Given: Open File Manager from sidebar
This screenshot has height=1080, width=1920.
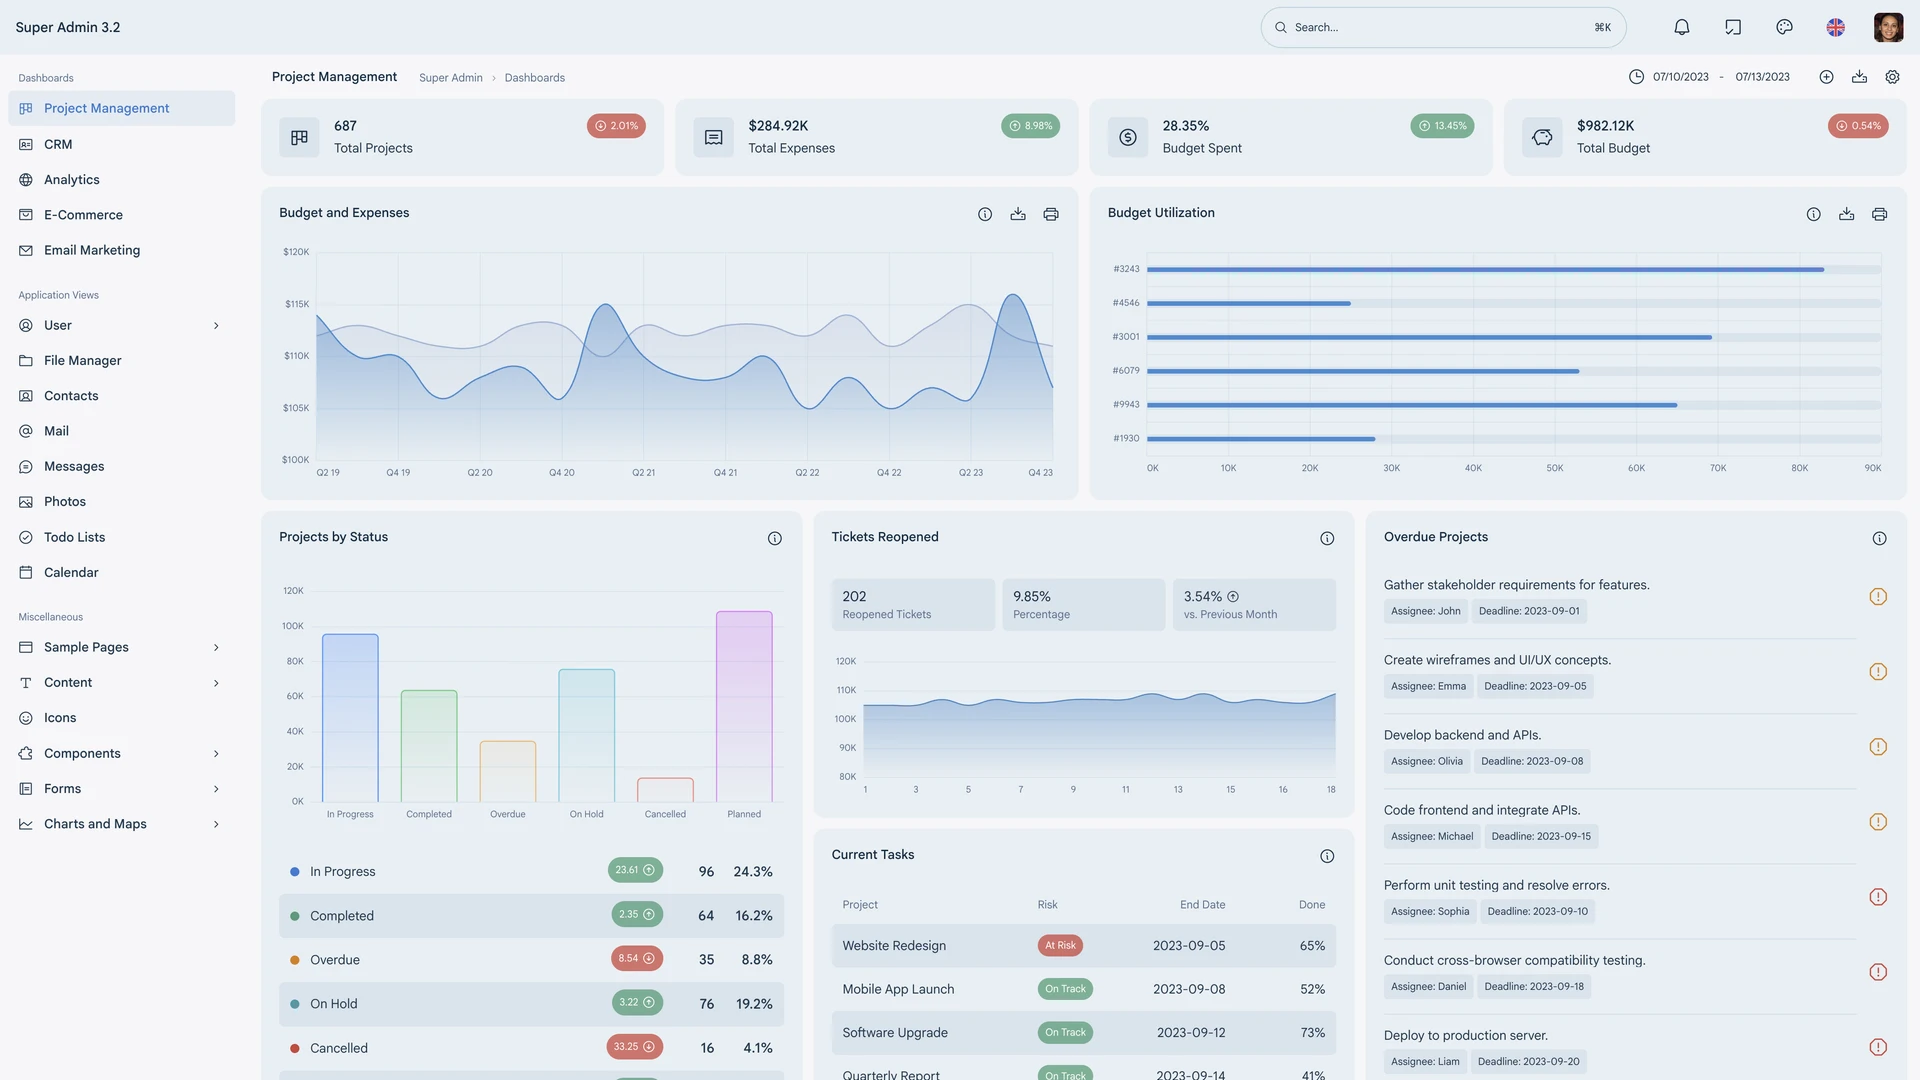Looking at the screenshot, I should [121, 361].
